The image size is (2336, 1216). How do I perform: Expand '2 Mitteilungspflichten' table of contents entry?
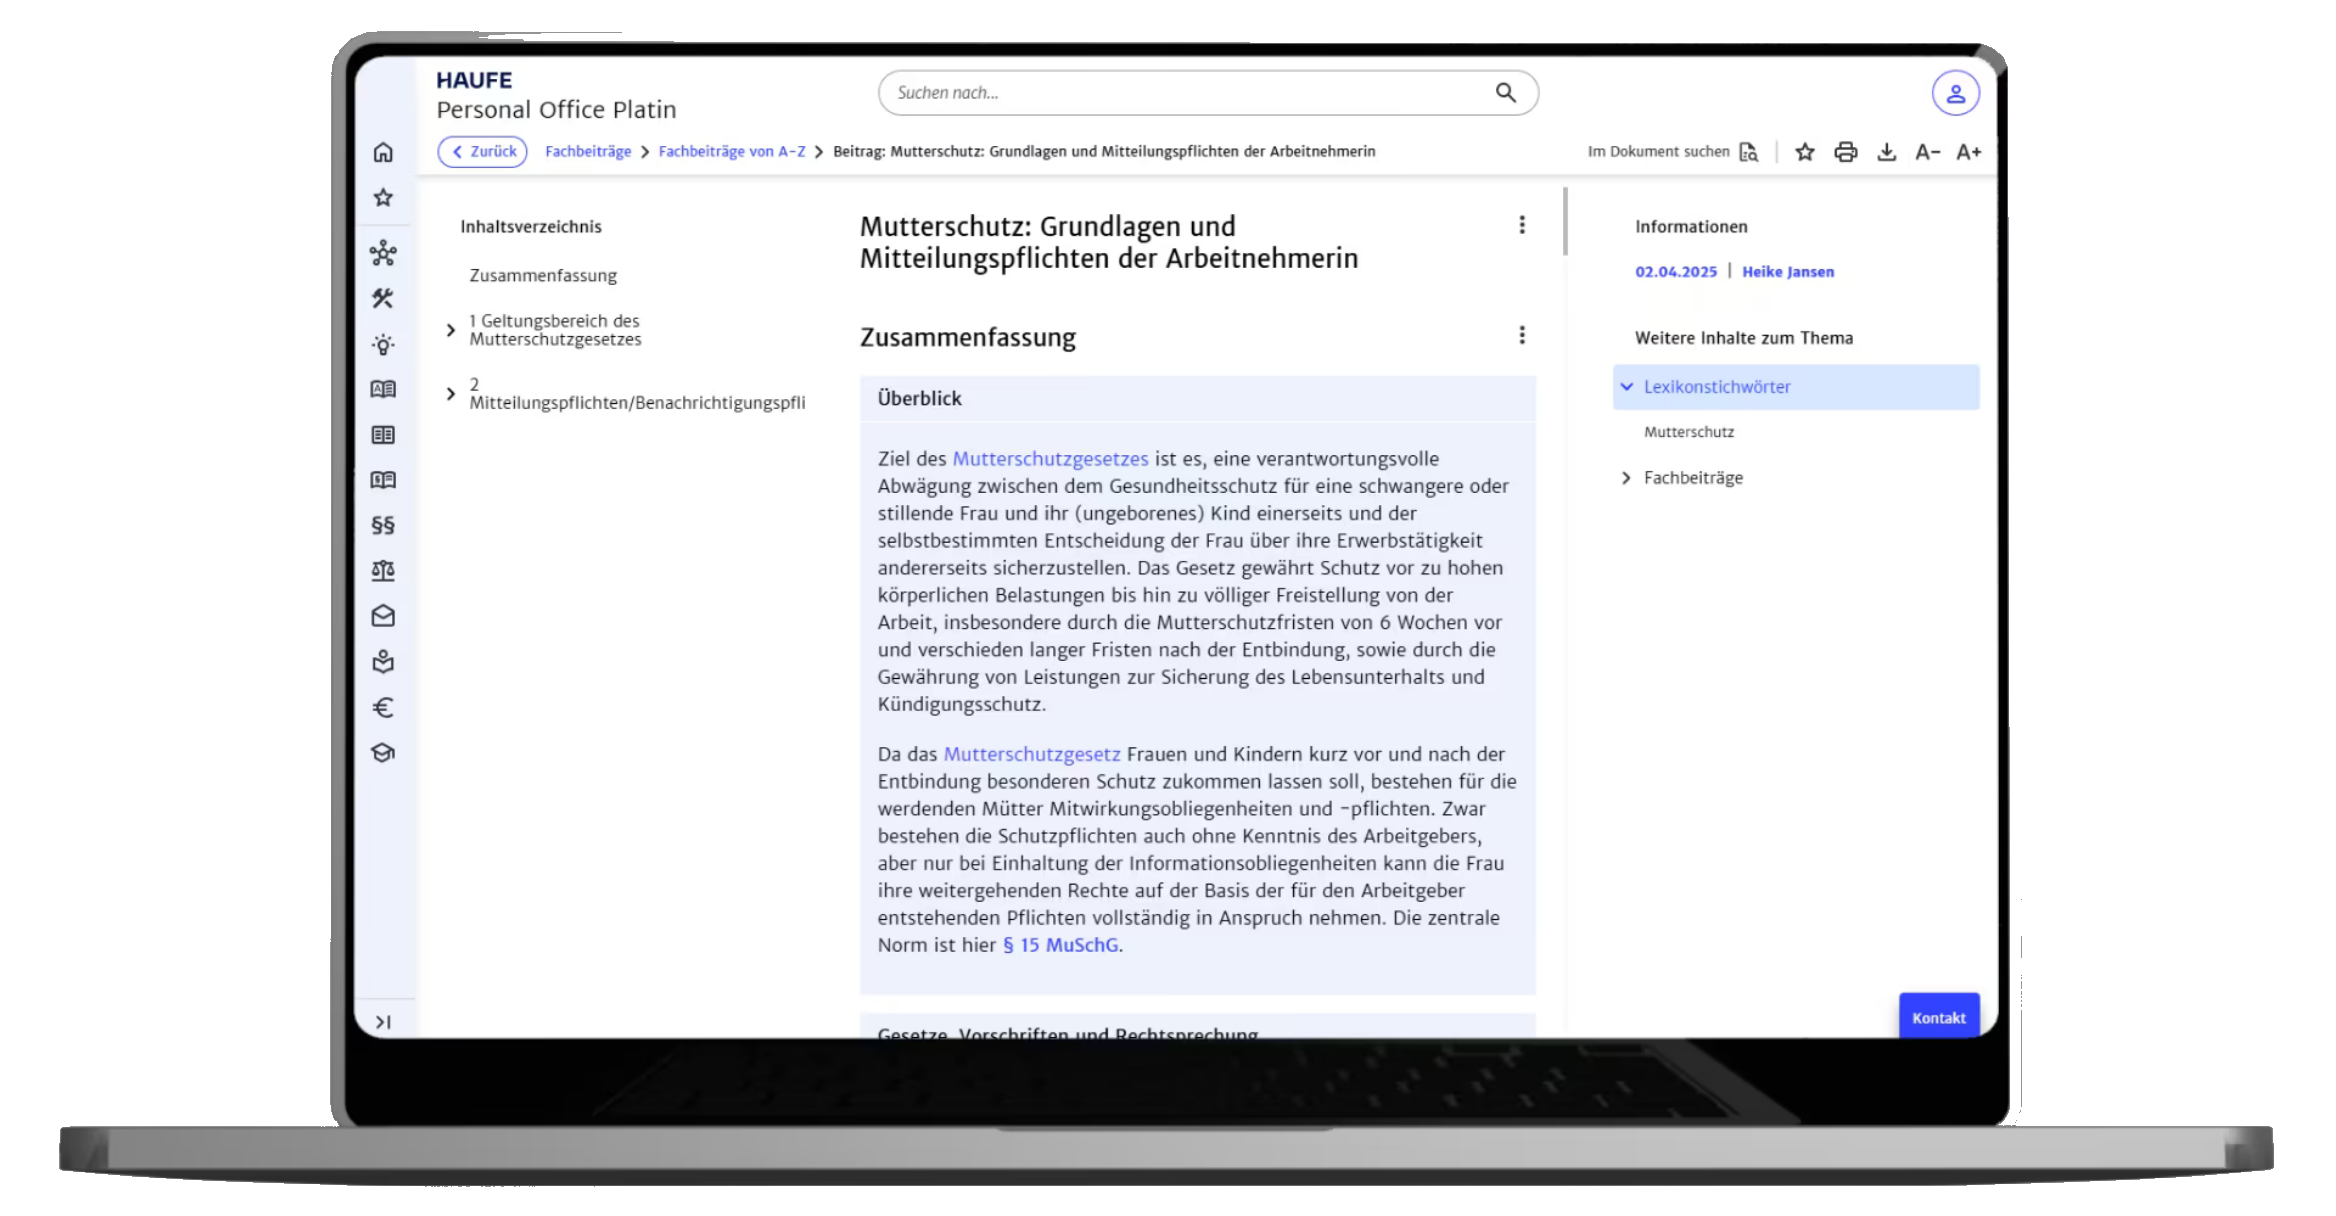pos(451,394)
